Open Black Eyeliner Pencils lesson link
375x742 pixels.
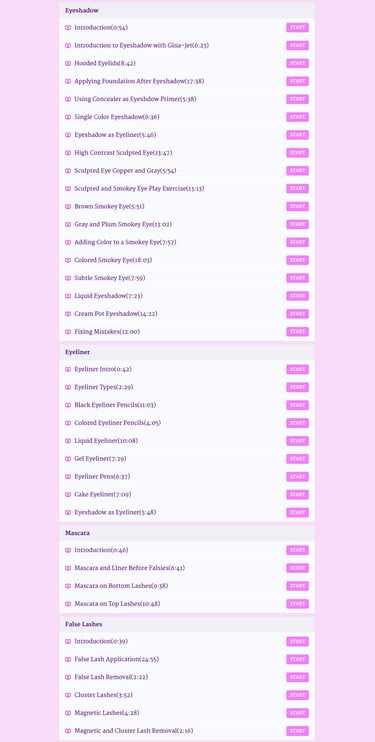pos(115,405)
